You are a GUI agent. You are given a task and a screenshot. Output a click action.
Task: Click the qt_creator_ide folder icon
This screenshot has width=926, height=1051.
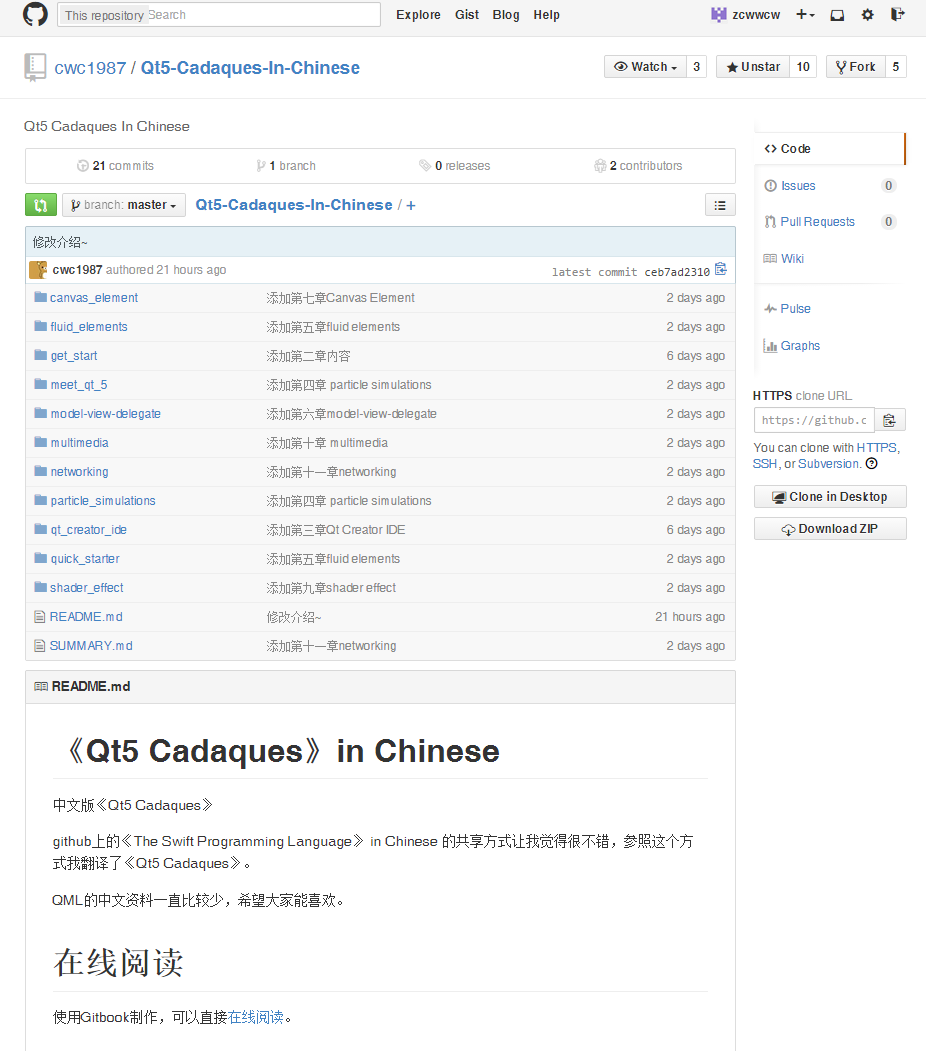click(41, 530)
